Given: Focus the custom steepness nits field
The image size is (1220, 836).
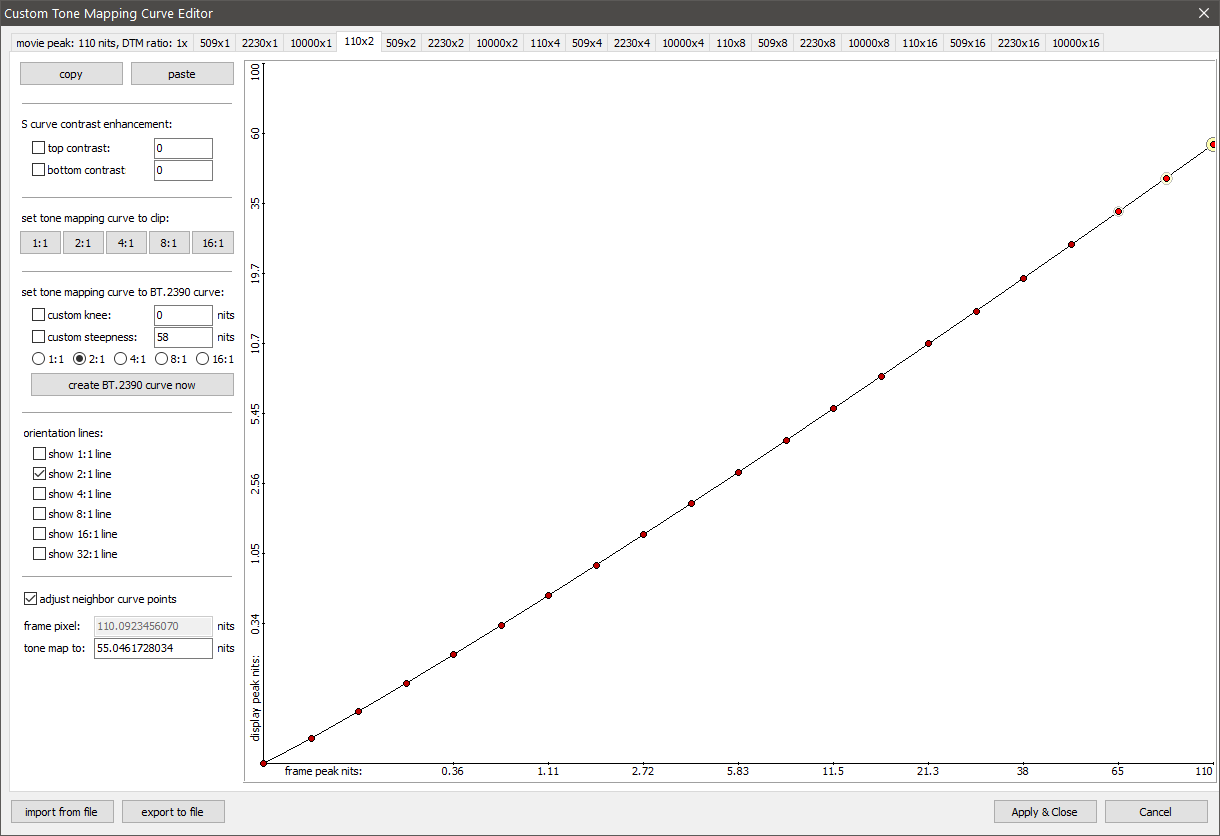Looking at the screenshot, I should [x=183, y=337].
